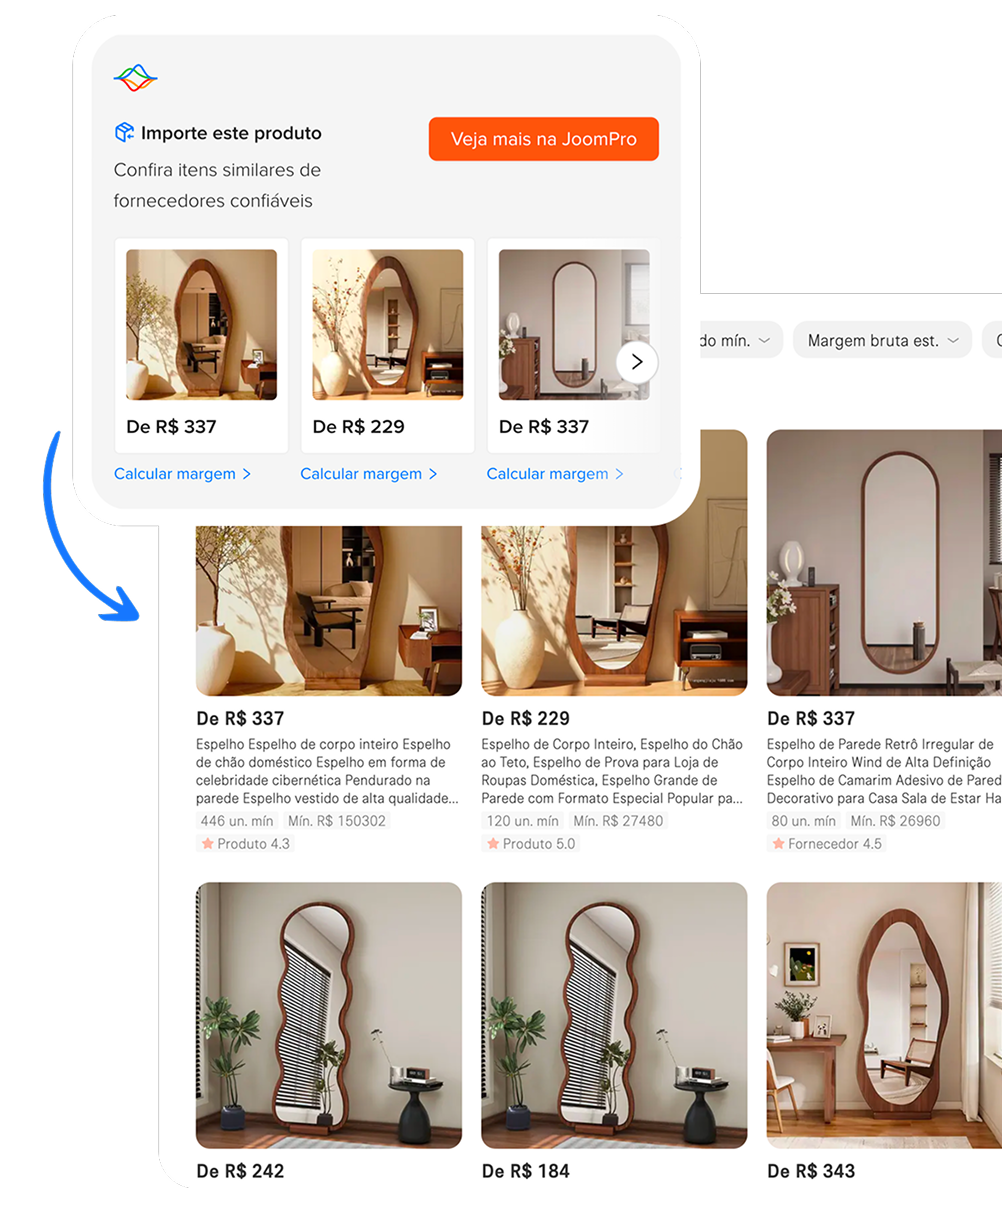Click the Espelho de Corpo Inteiro product title
The image size is (1002, 1212).
[x=613, y=771]
